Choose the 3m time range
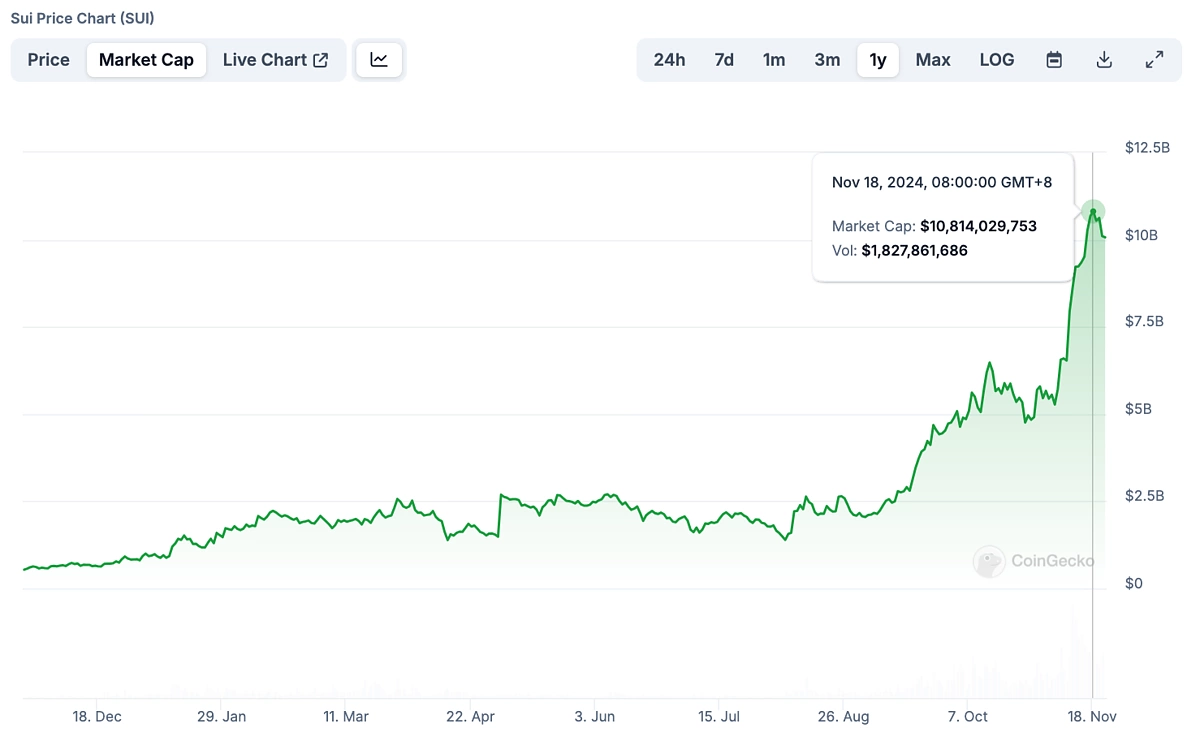Viewport: 1200px width, 741px height. tap(827, 59)
